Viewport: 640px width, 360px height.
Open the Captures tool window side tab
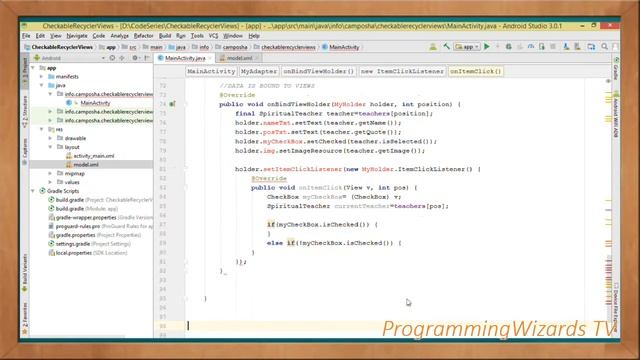pos(25,151)
